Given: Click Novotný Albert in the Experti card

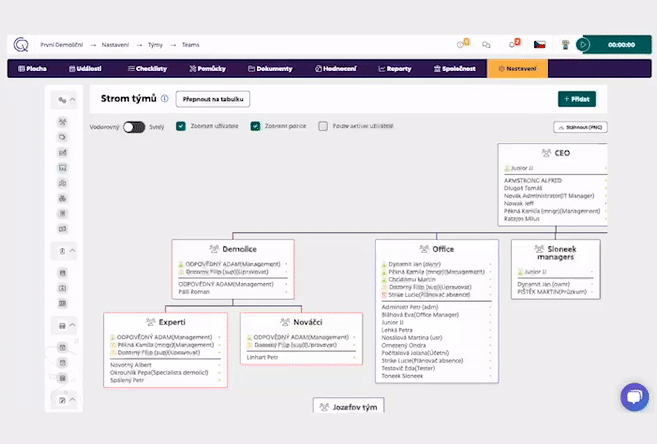Looking at the screenshot, I should click(131, 365).
